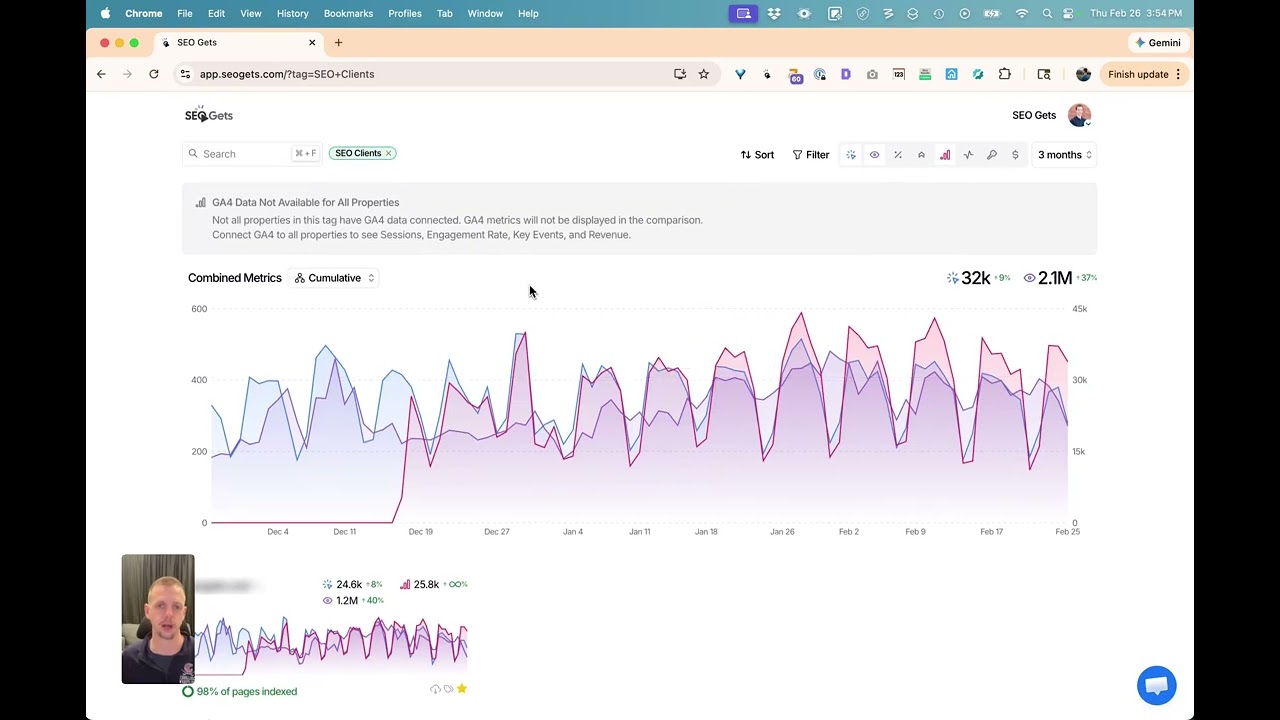Open the File menu
This screenshot has height=720, width=1280.
click(185, 13)
